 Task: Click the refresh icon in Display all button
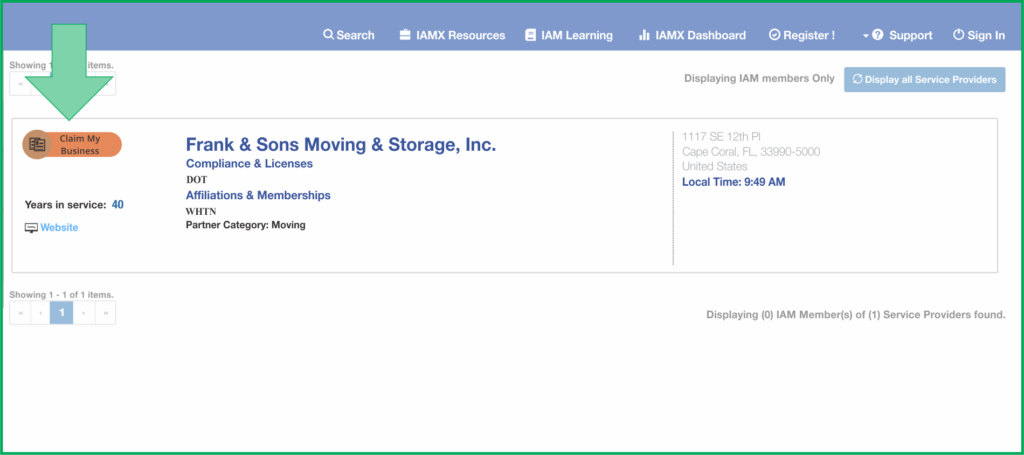pos(857,79)
